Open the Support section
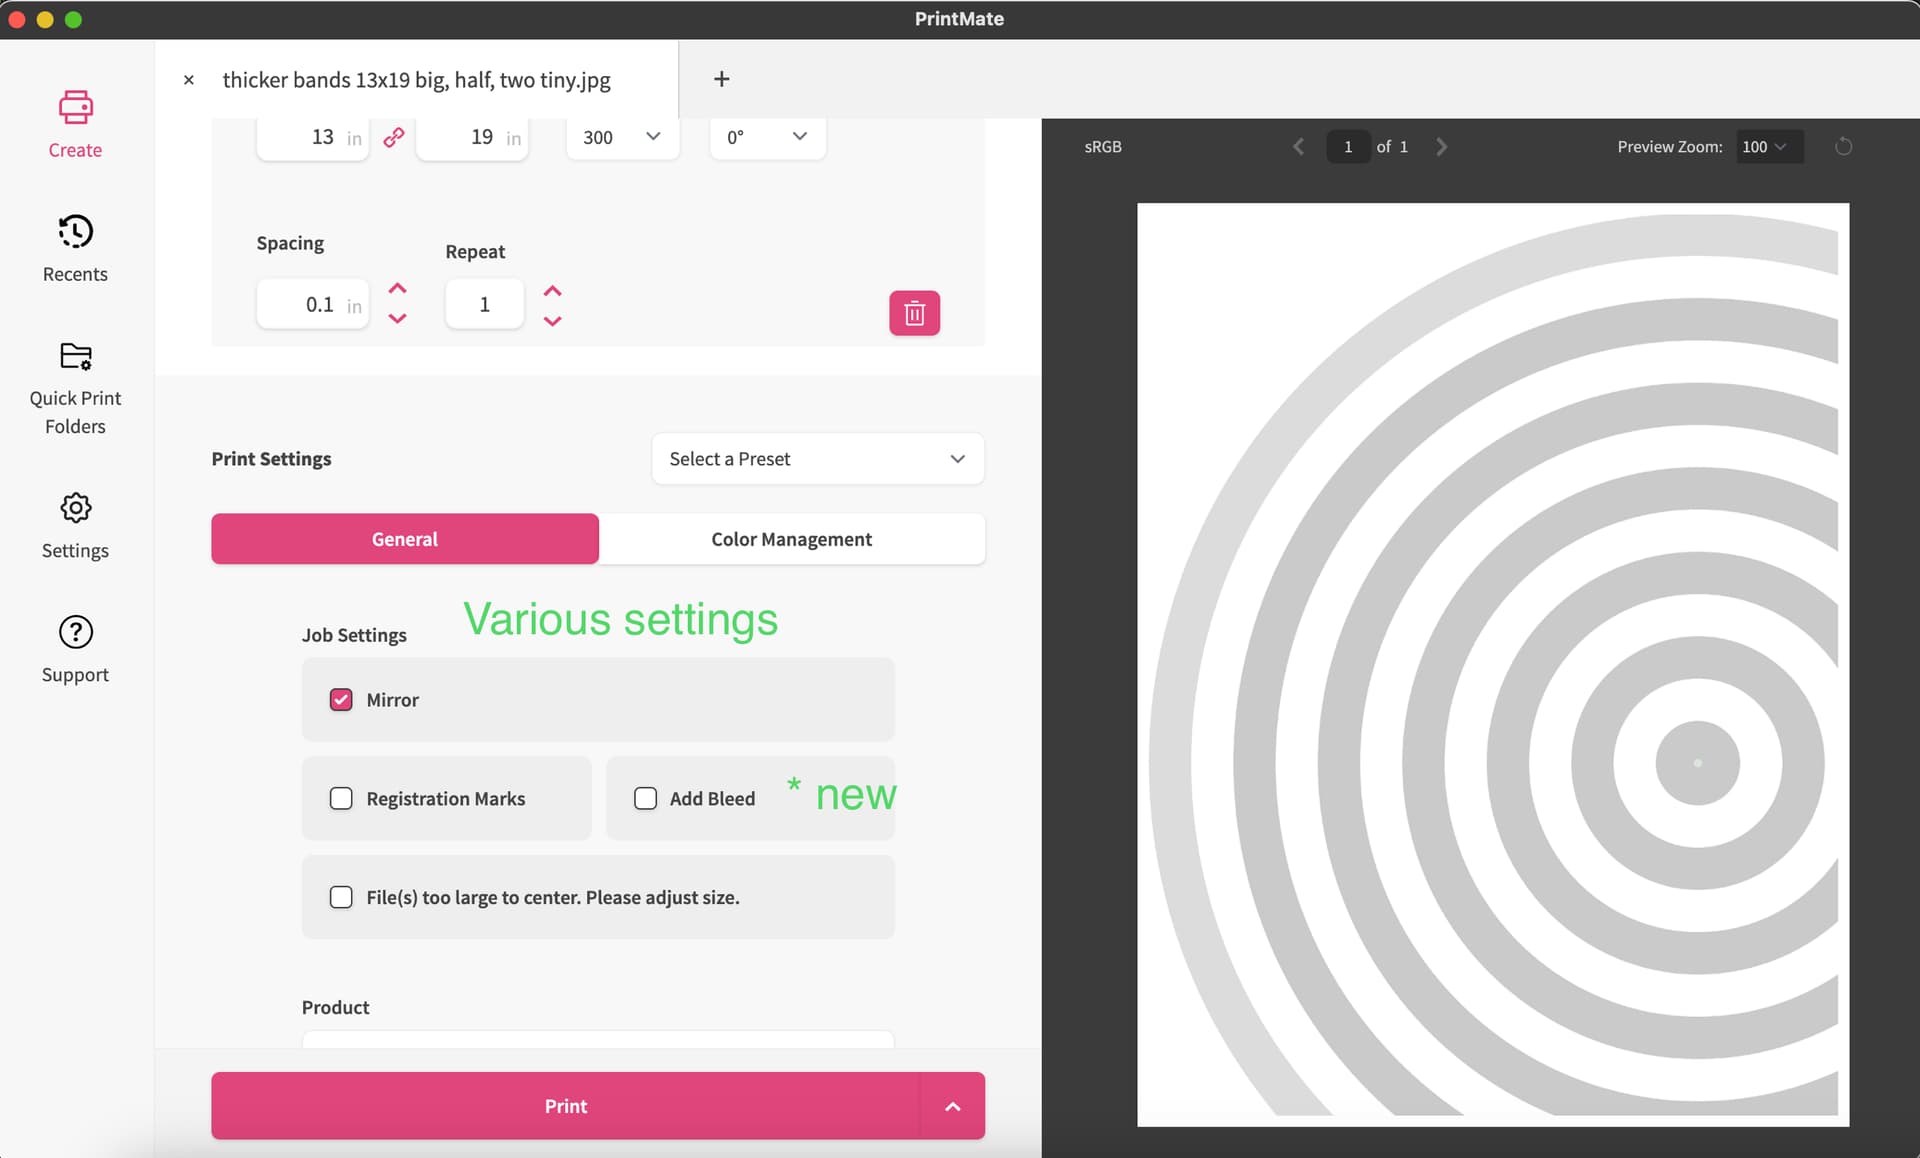1920x1158 pixels. (75, 649)
